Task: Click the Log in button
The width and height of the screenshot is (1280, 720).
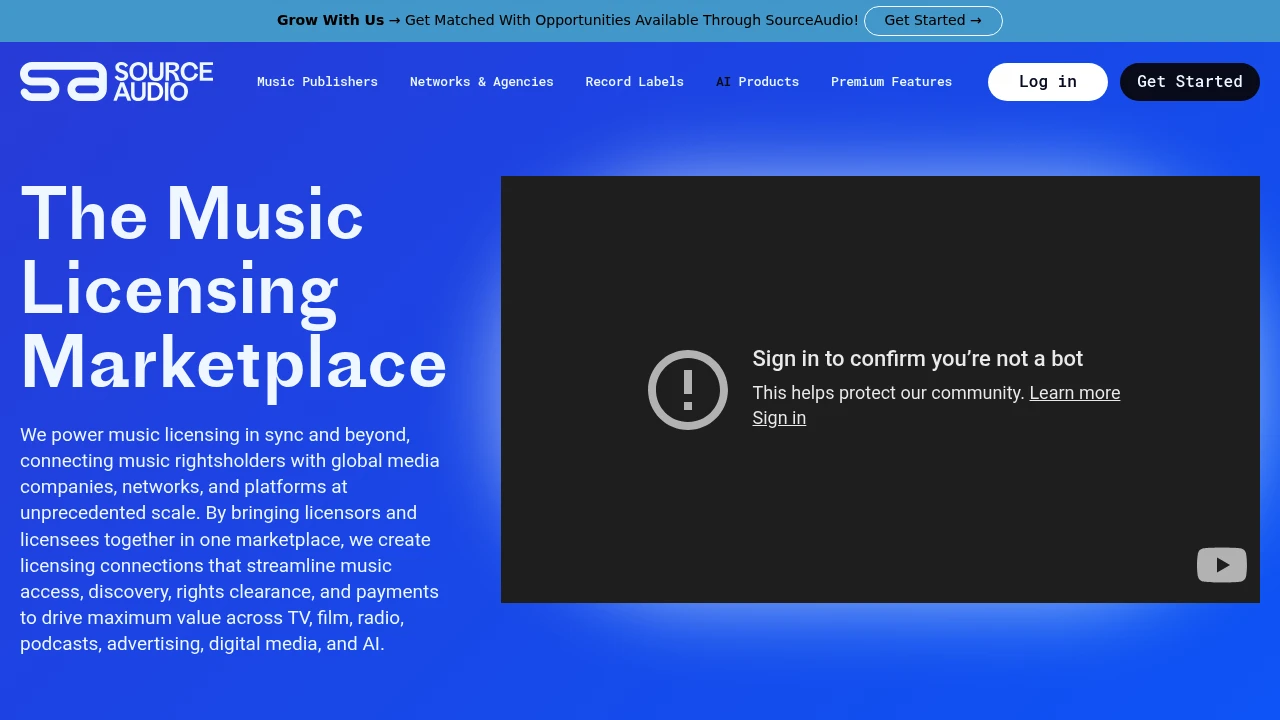Action: [1048, 82]
